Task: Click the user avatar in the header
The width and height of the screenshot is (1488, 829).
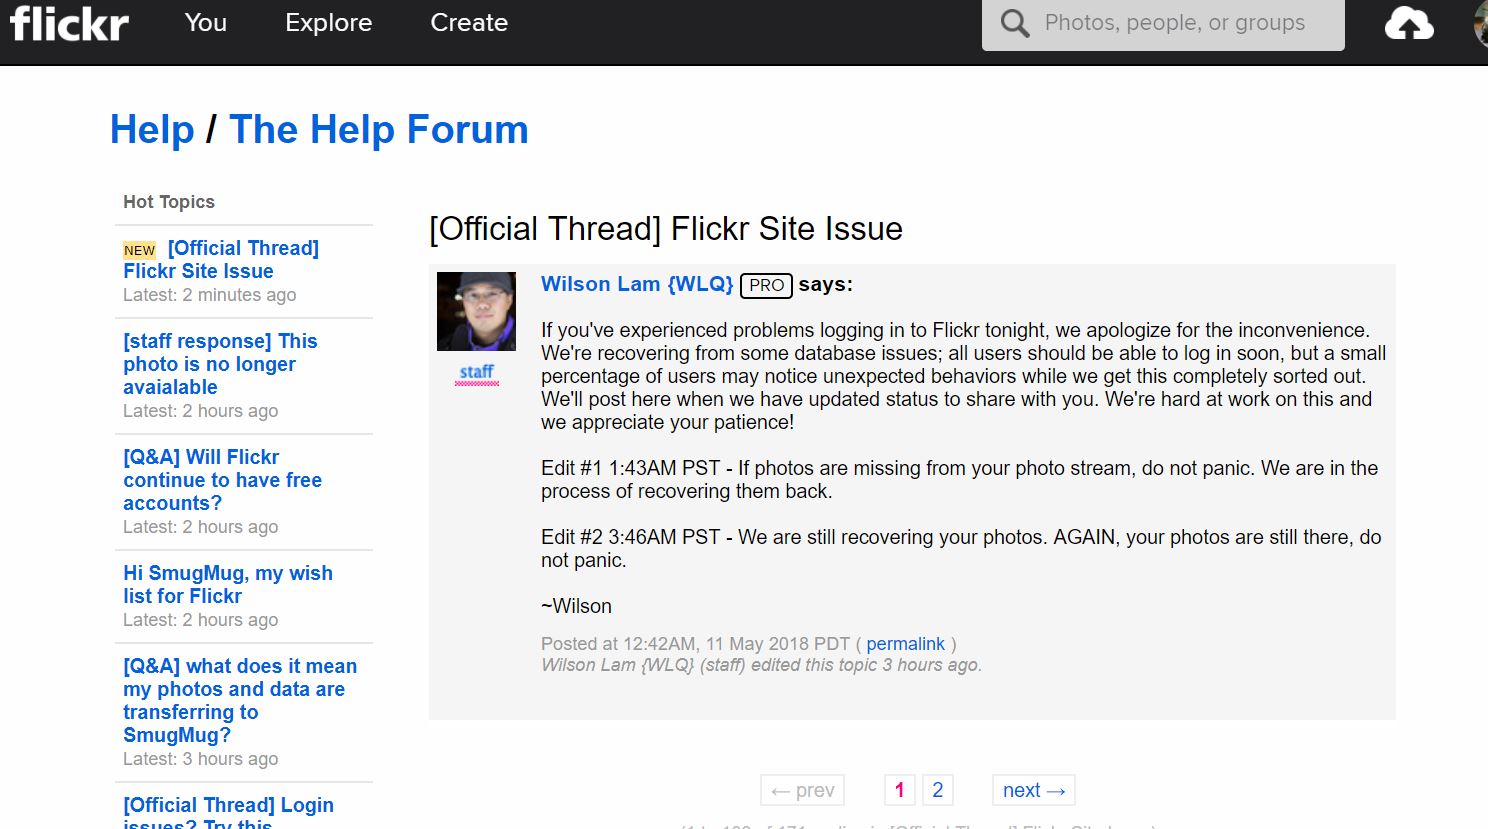Action: (1481, 23)
